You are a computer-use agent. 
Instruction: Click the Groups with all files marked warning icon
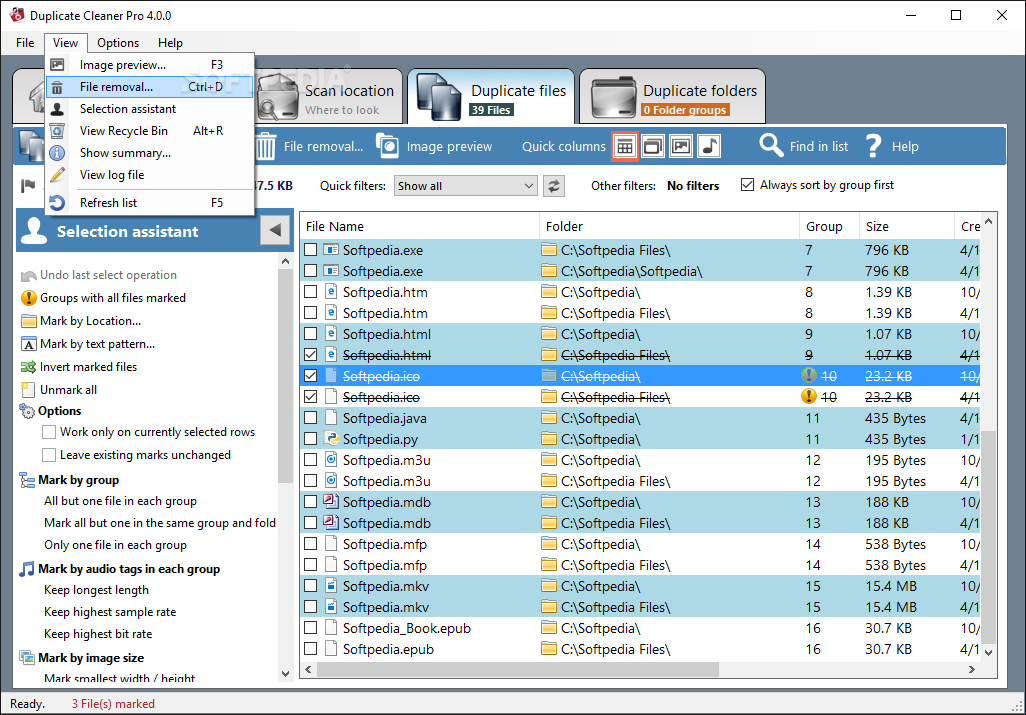pyautogui.click(x=29, y=298)
